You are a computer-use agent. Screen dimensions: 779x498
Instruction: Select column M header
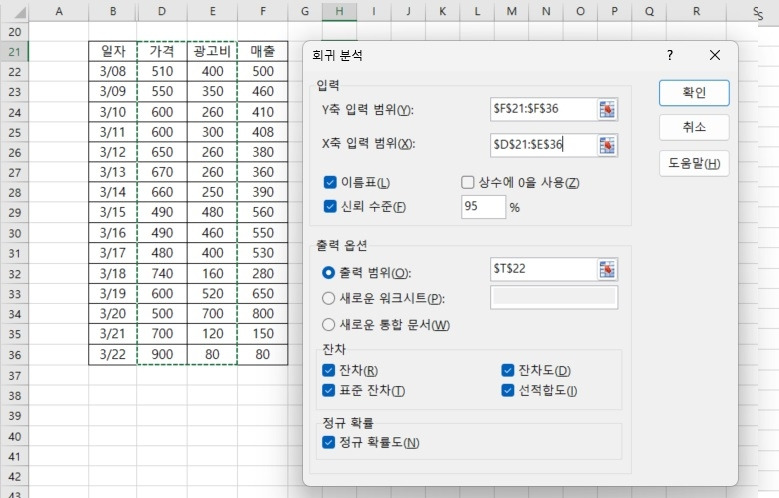click(511, 11)
